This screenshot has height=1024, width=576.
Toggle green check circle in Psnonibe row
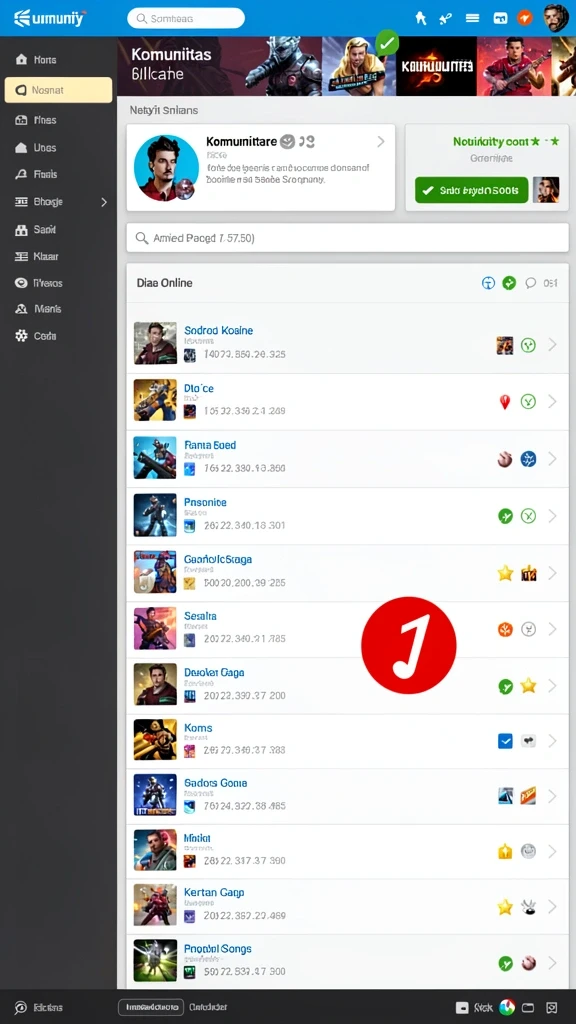505,516
